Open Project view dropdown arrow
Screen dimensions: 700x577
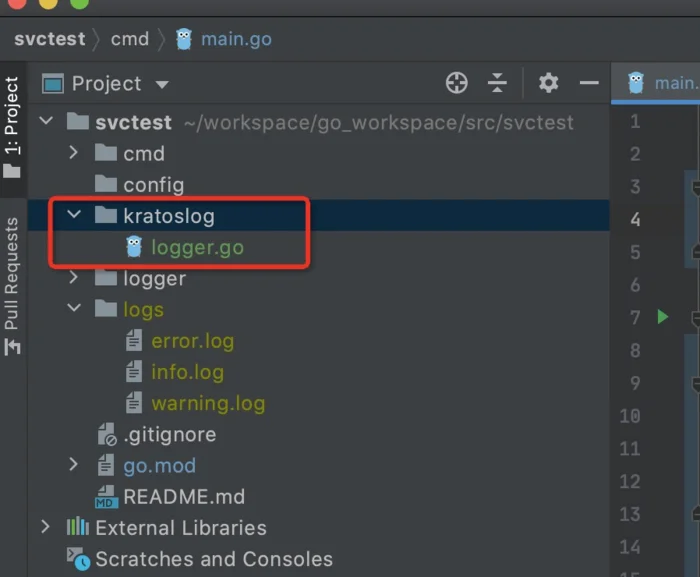162,84
